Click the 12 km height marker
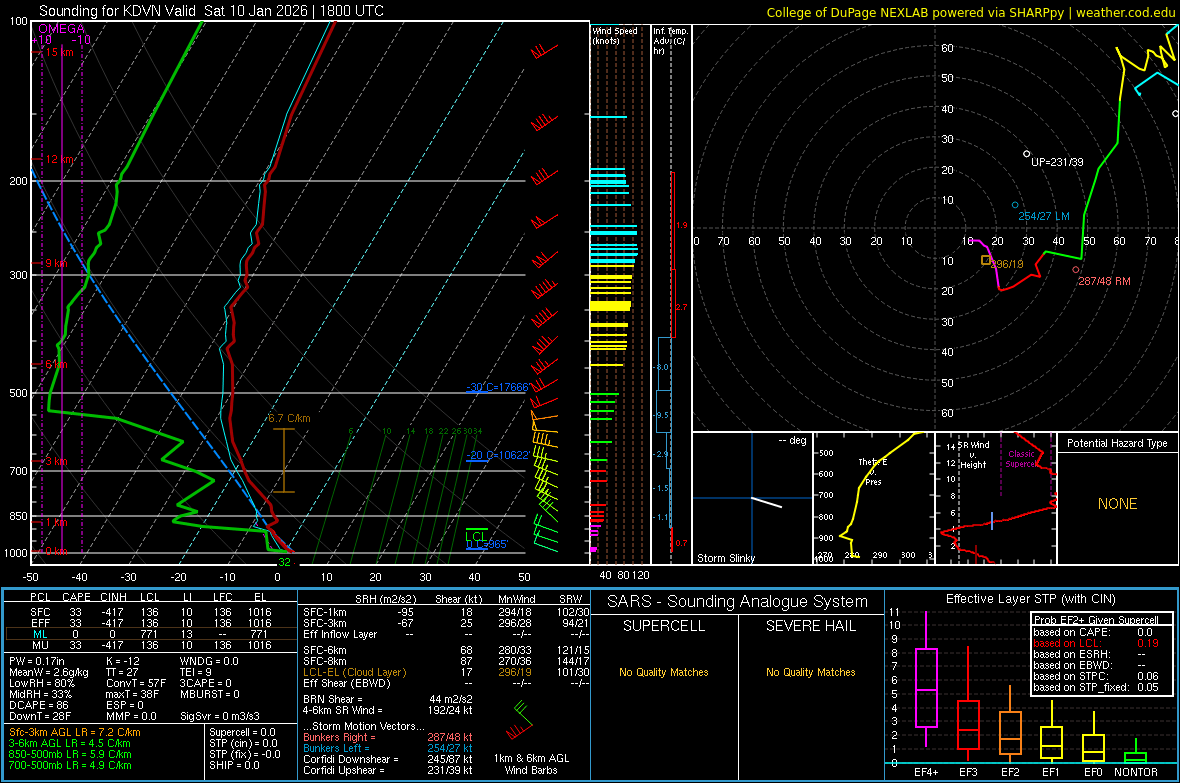The height and width of the screenshot is (783, 1180). pyautogui.click(x=59, y=159)
